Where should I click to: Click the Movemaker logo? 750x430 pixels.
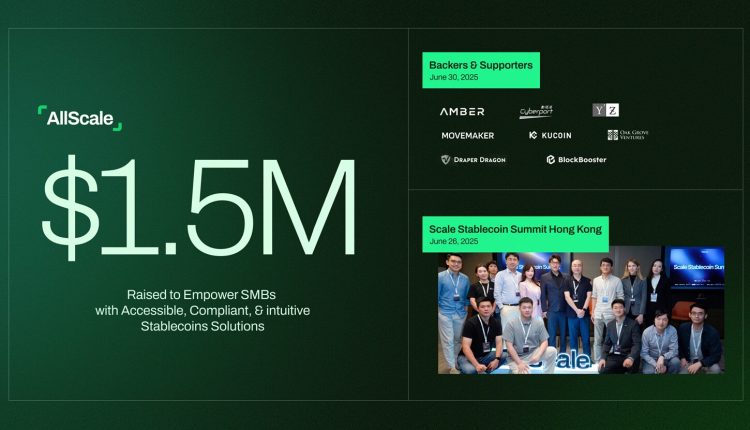coord(467,136)
